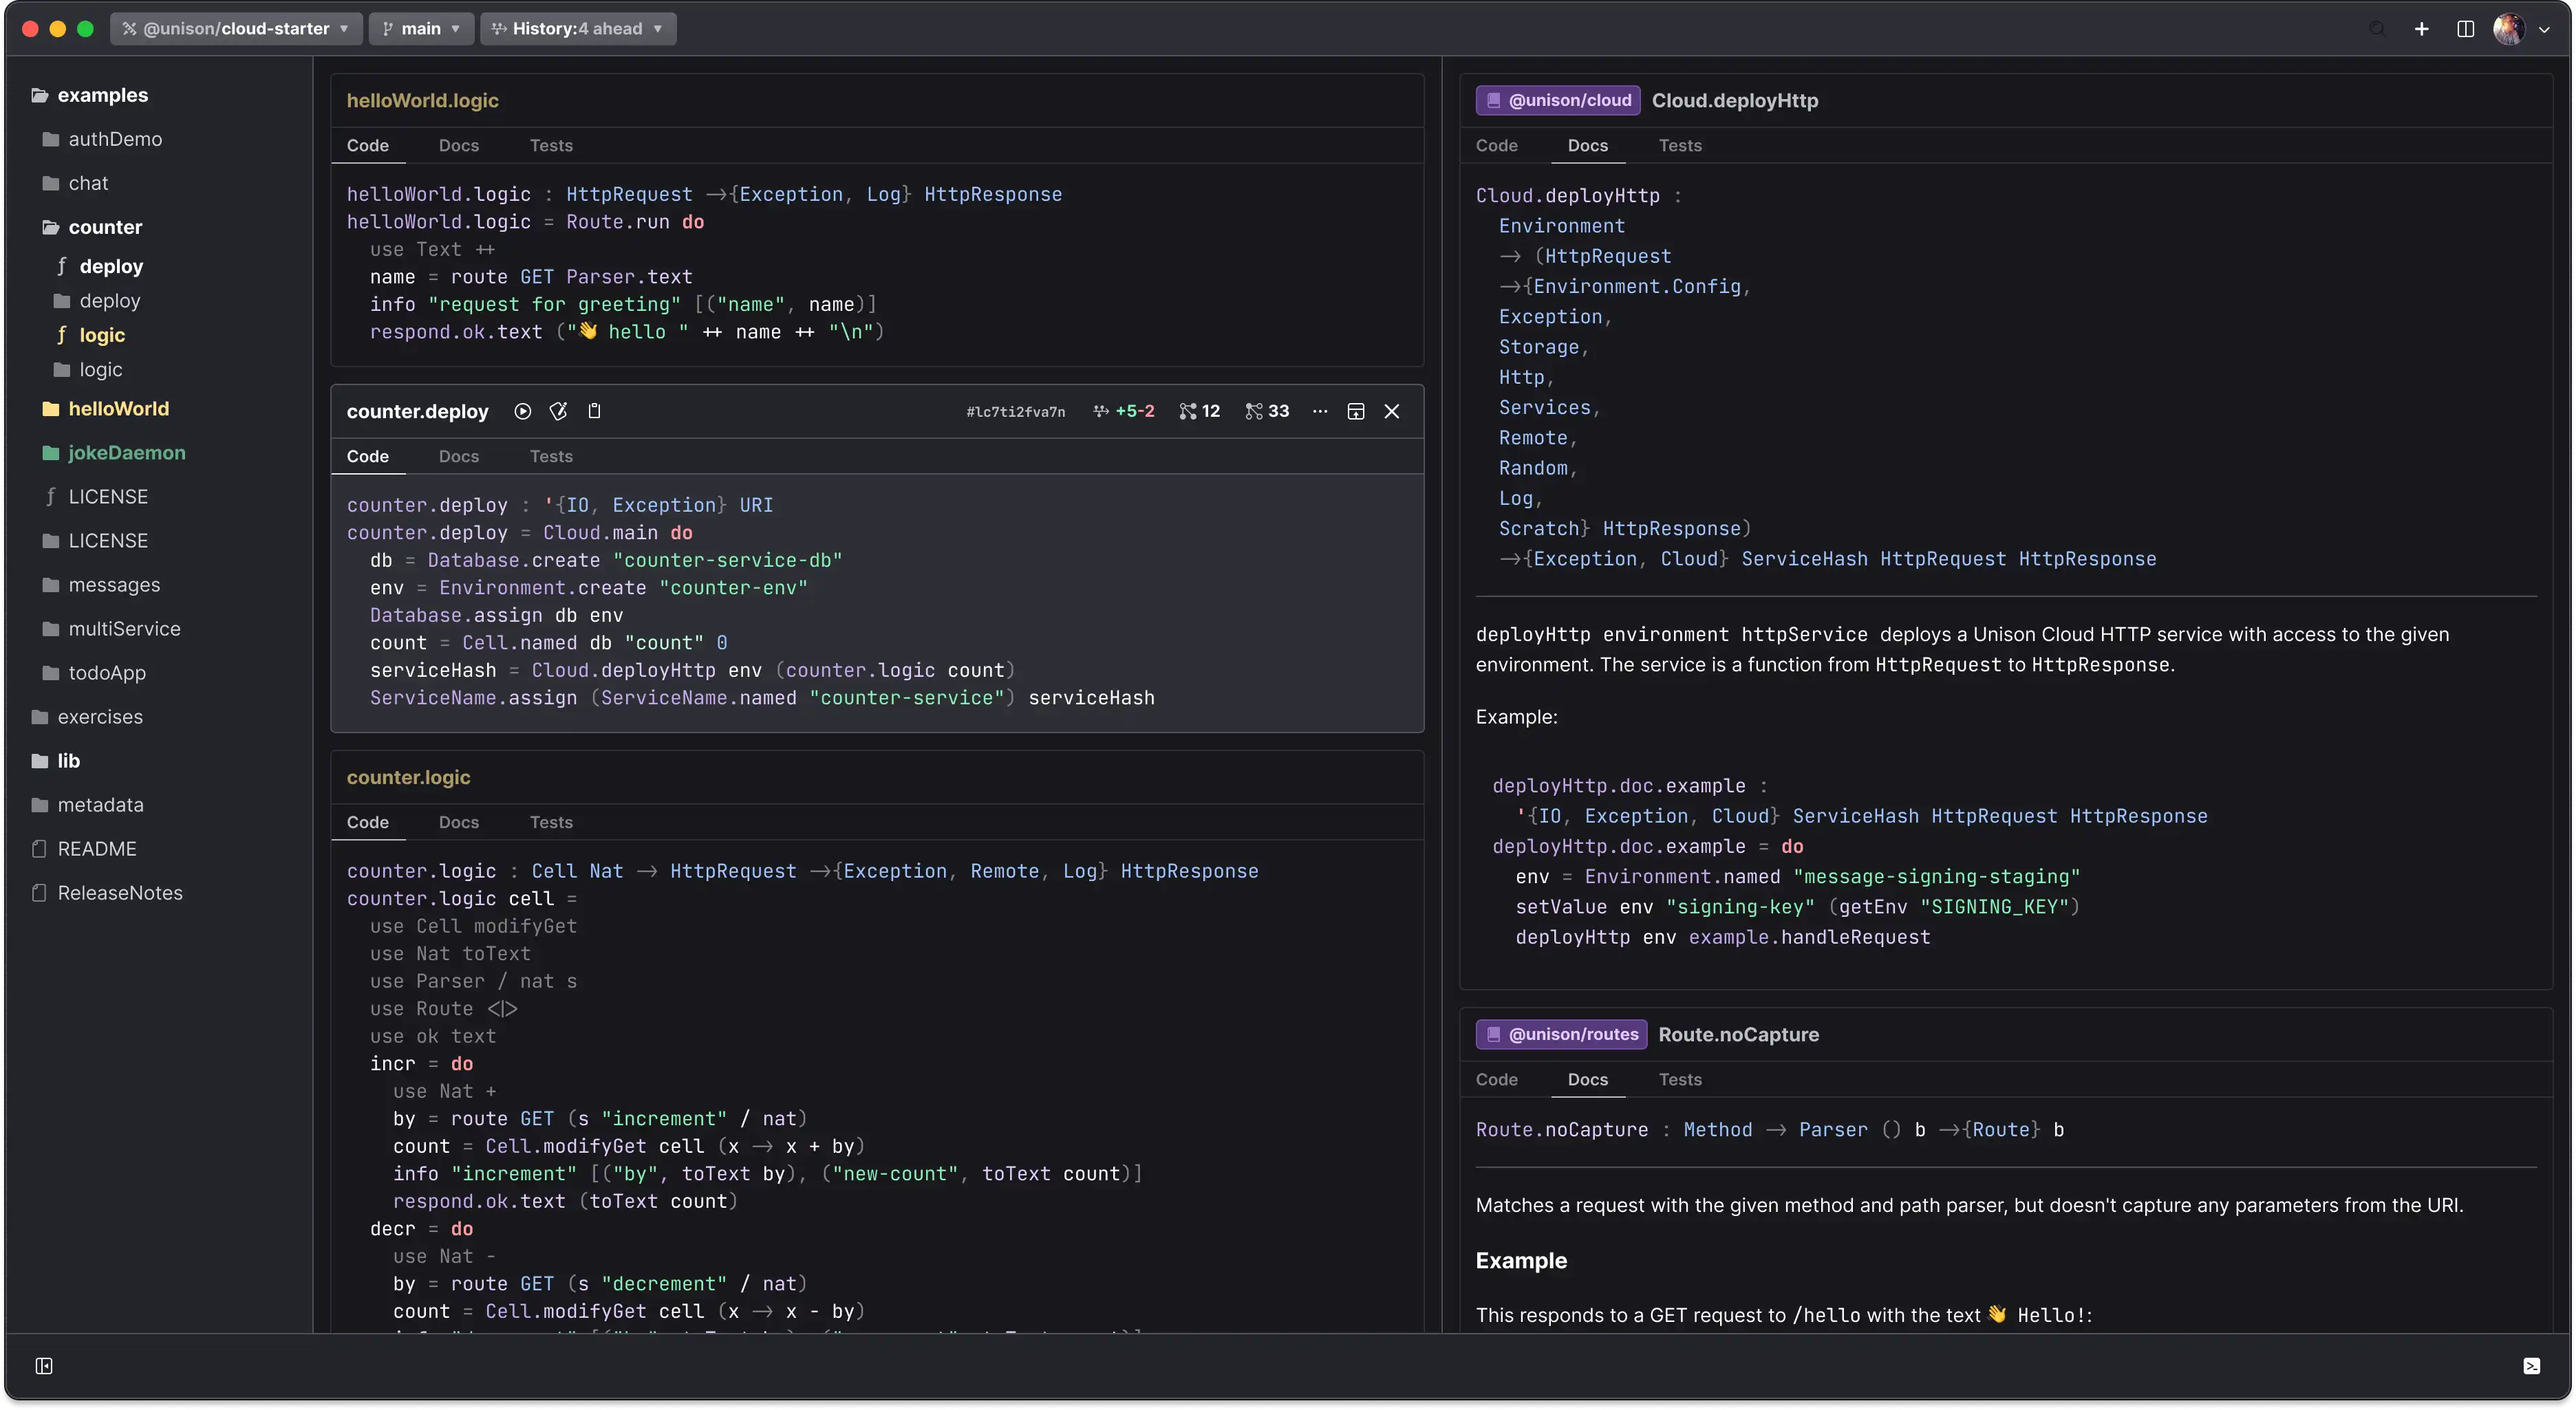The image size is (2576, 1410).
Task: Open the search magnifier in top bar
Action: coord(2377,29)
